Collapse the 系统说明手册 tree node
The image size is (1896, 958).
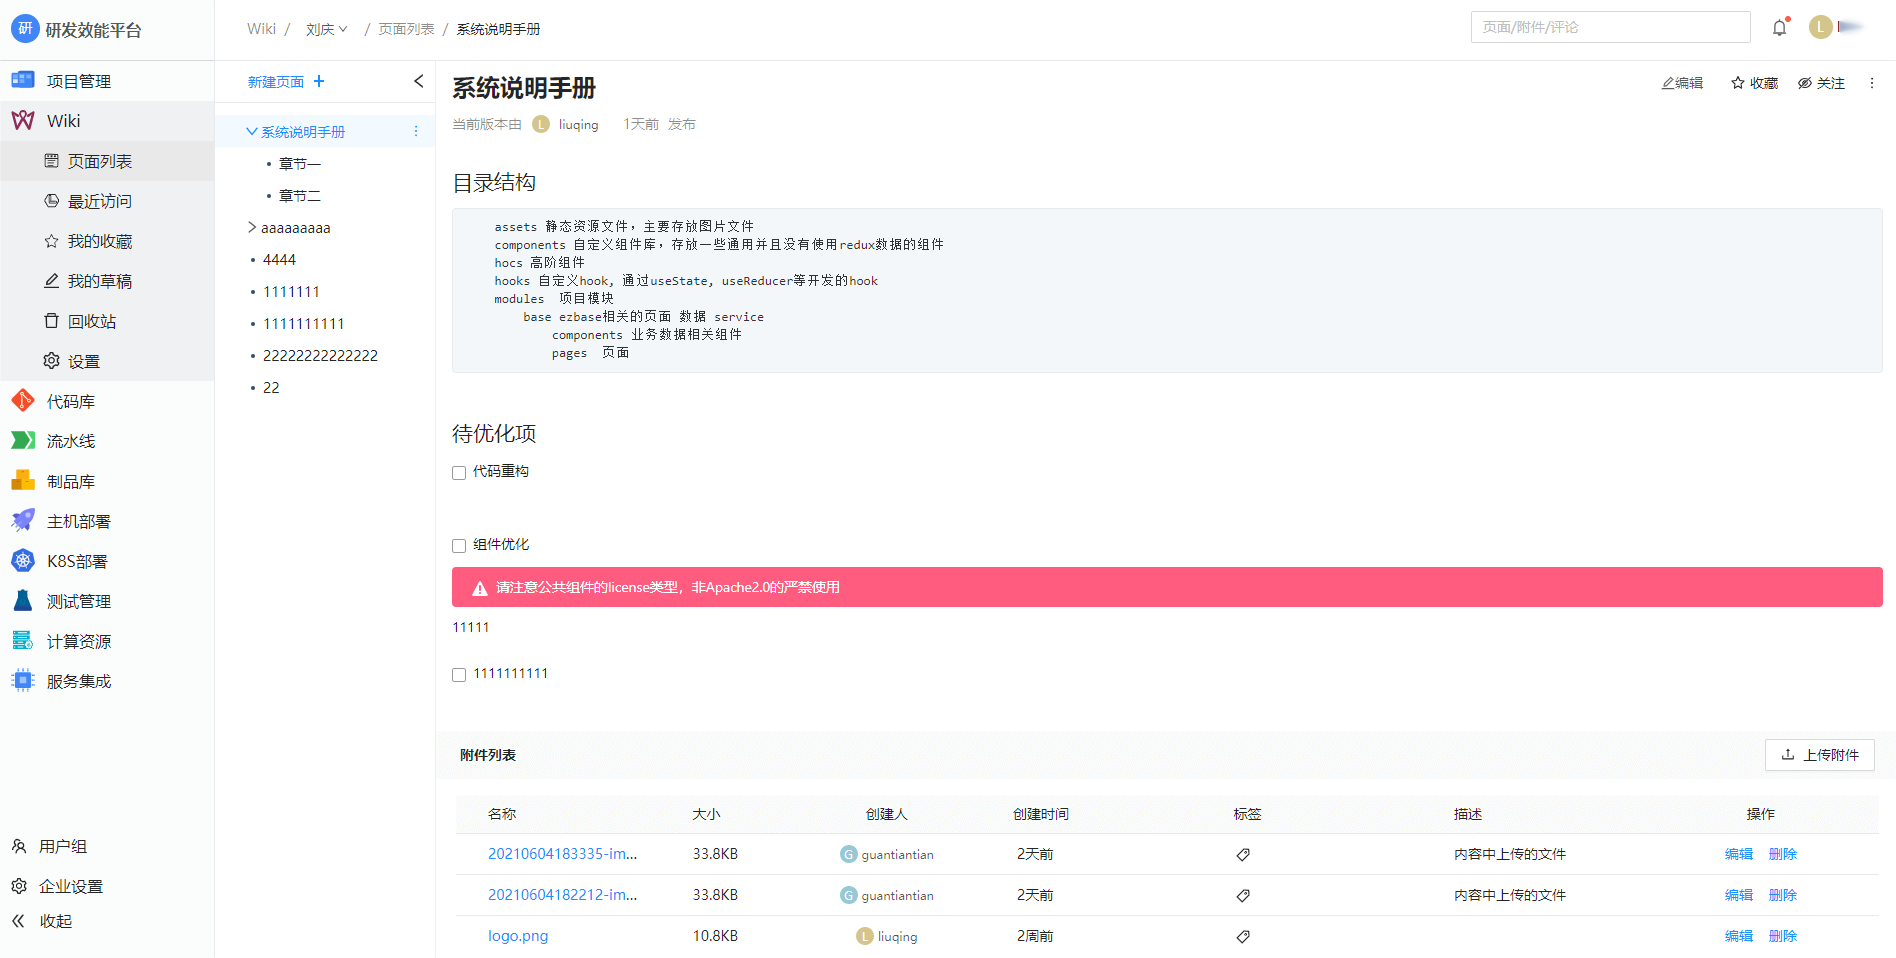252,131
